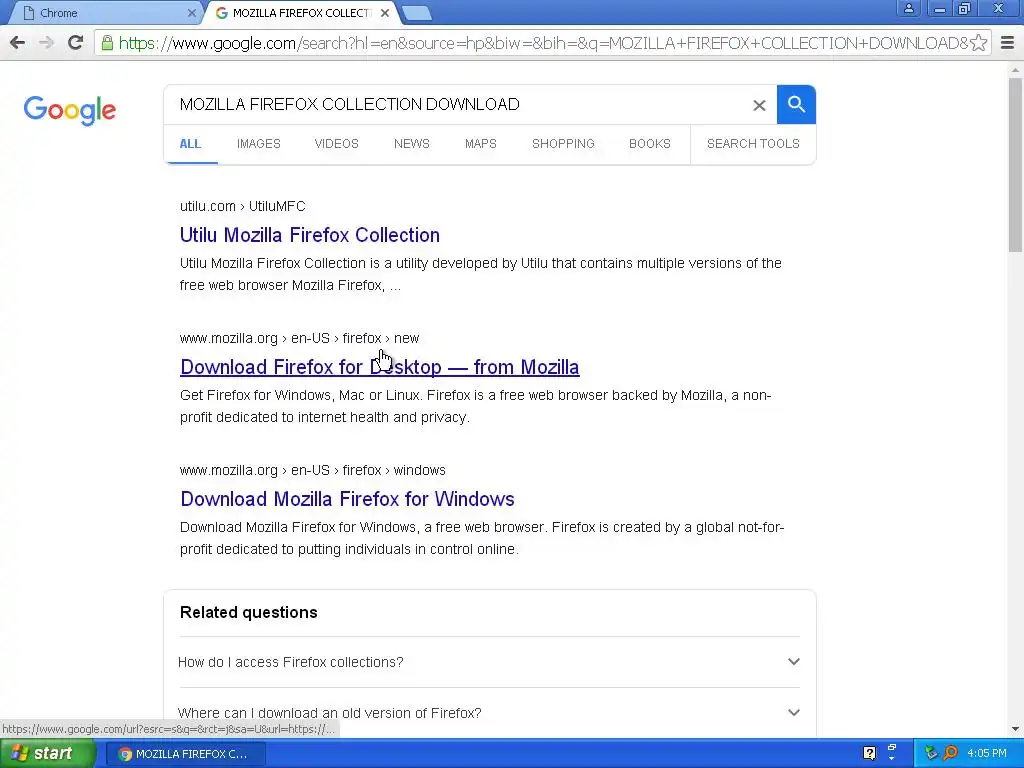Click the vertical scrollbar thumb
Viewport: 1024px width, 768px height.
click(1016, 165)
